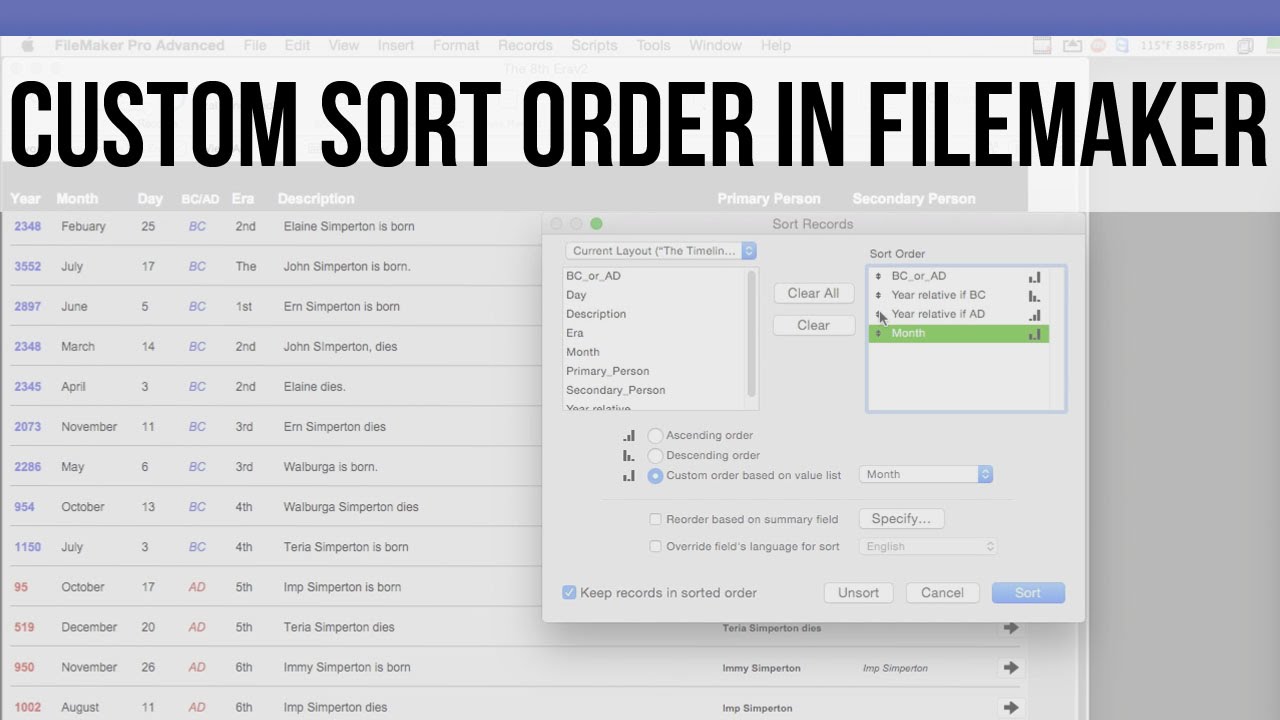This screenshot has width=1280, height=720.
Task: Open the Window menu
Action: point(715,45)
